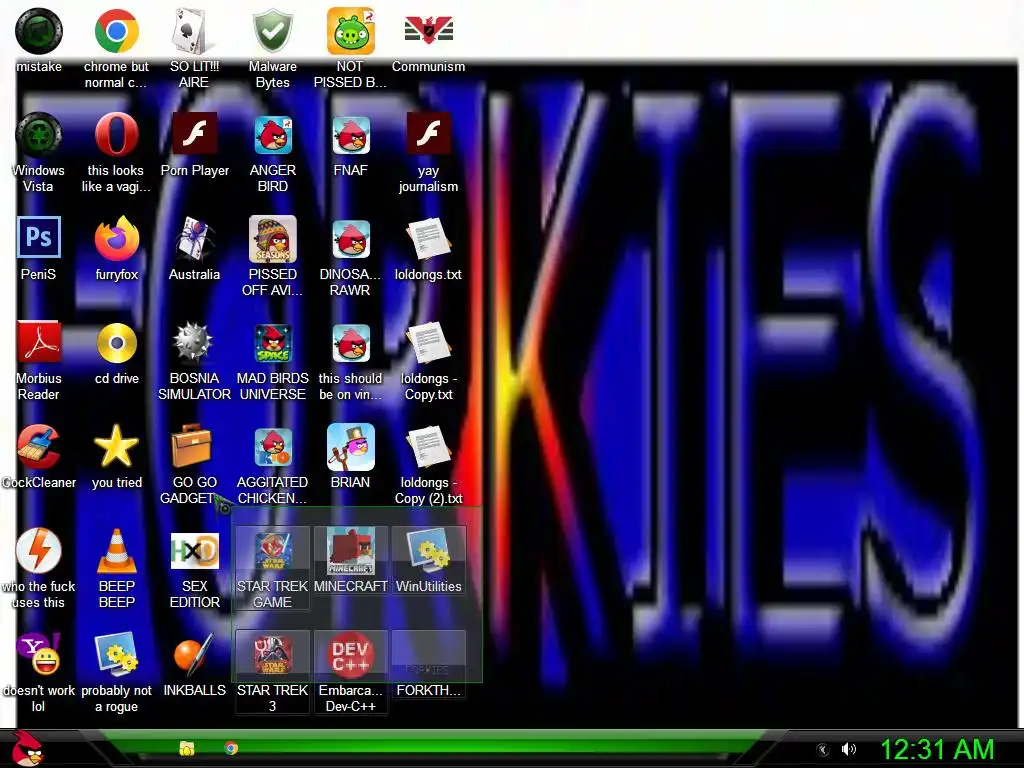Image resolution: width=1024 pixels, height=768 pixels.
Task: Click the 'MINECRAFT' icon
Action: tap(351, 551)
